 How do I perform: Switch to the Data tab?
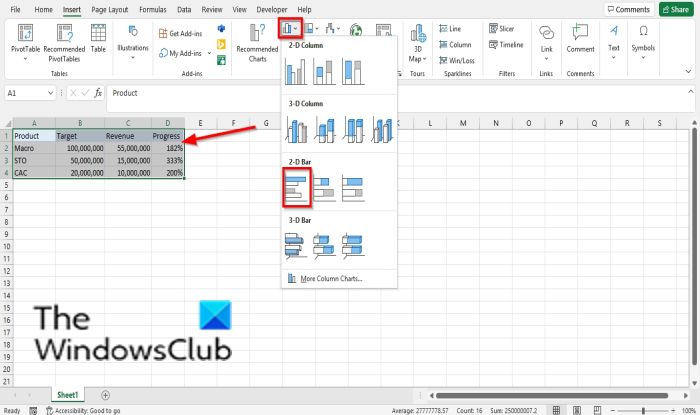coord(184,9)
